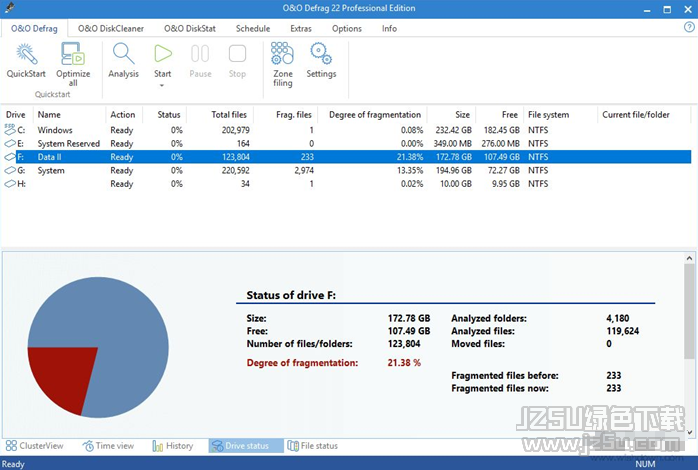
Task: Sort by Degree of fragmentation header
Action: 375,114
